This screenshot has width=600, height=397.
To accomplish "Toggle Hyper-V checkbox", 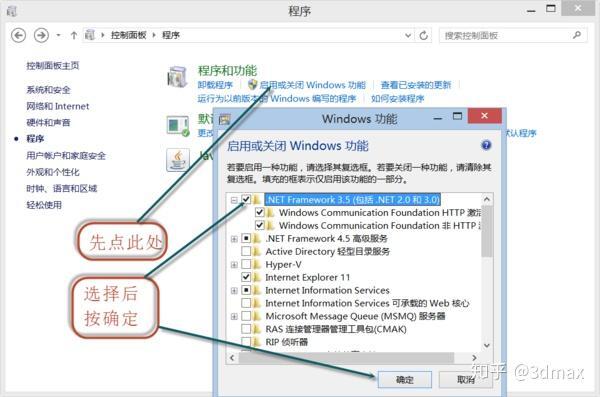I will [246, 265].
